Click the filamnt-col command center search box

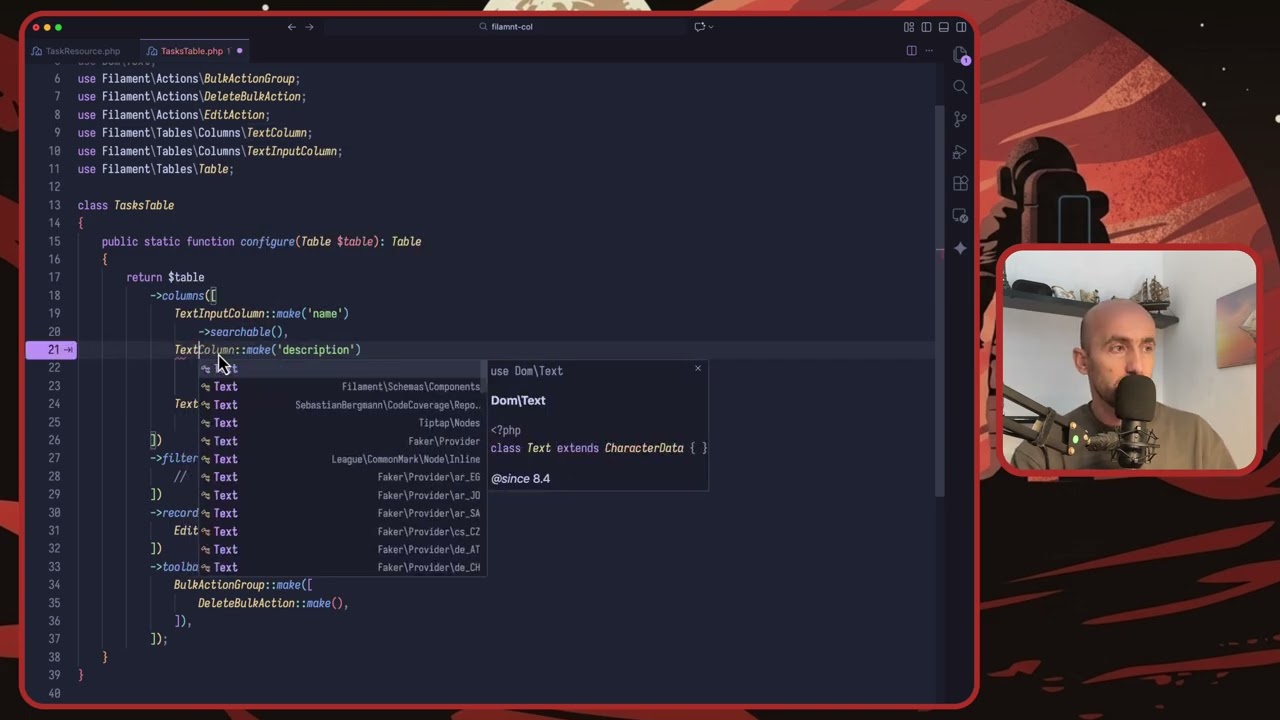pos(505,27)
